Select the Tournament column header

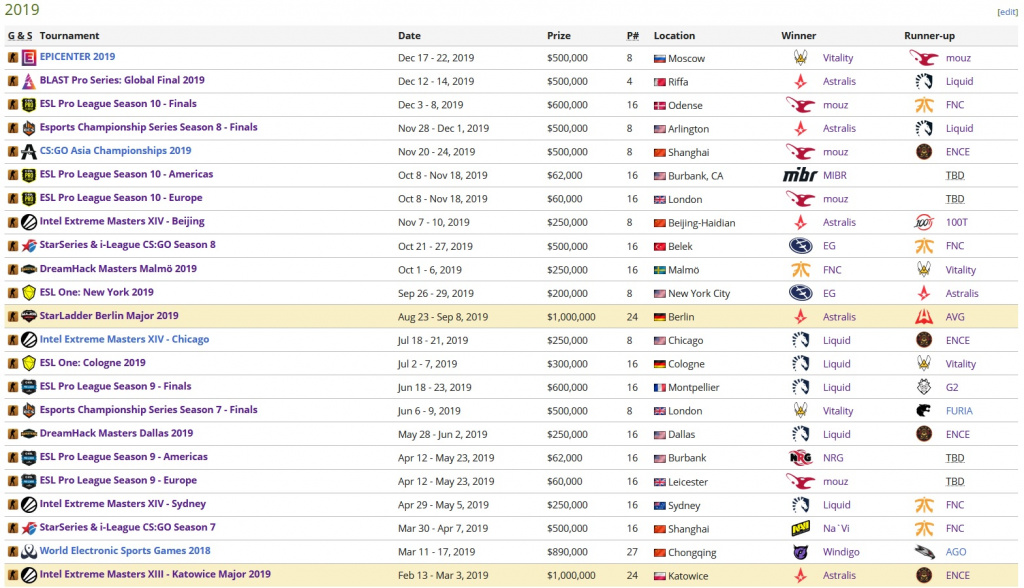click(69, 36)
